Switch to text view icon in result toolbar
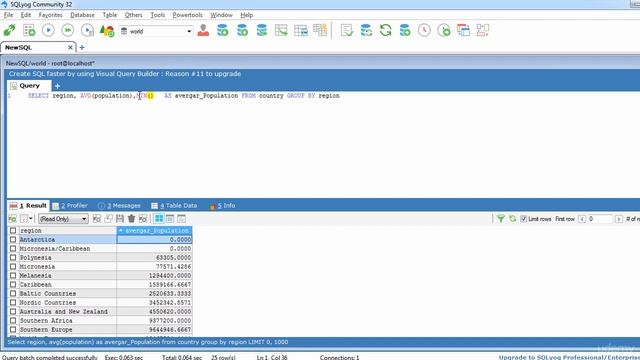This screenshot has height=360, width=640. (181, 219)
